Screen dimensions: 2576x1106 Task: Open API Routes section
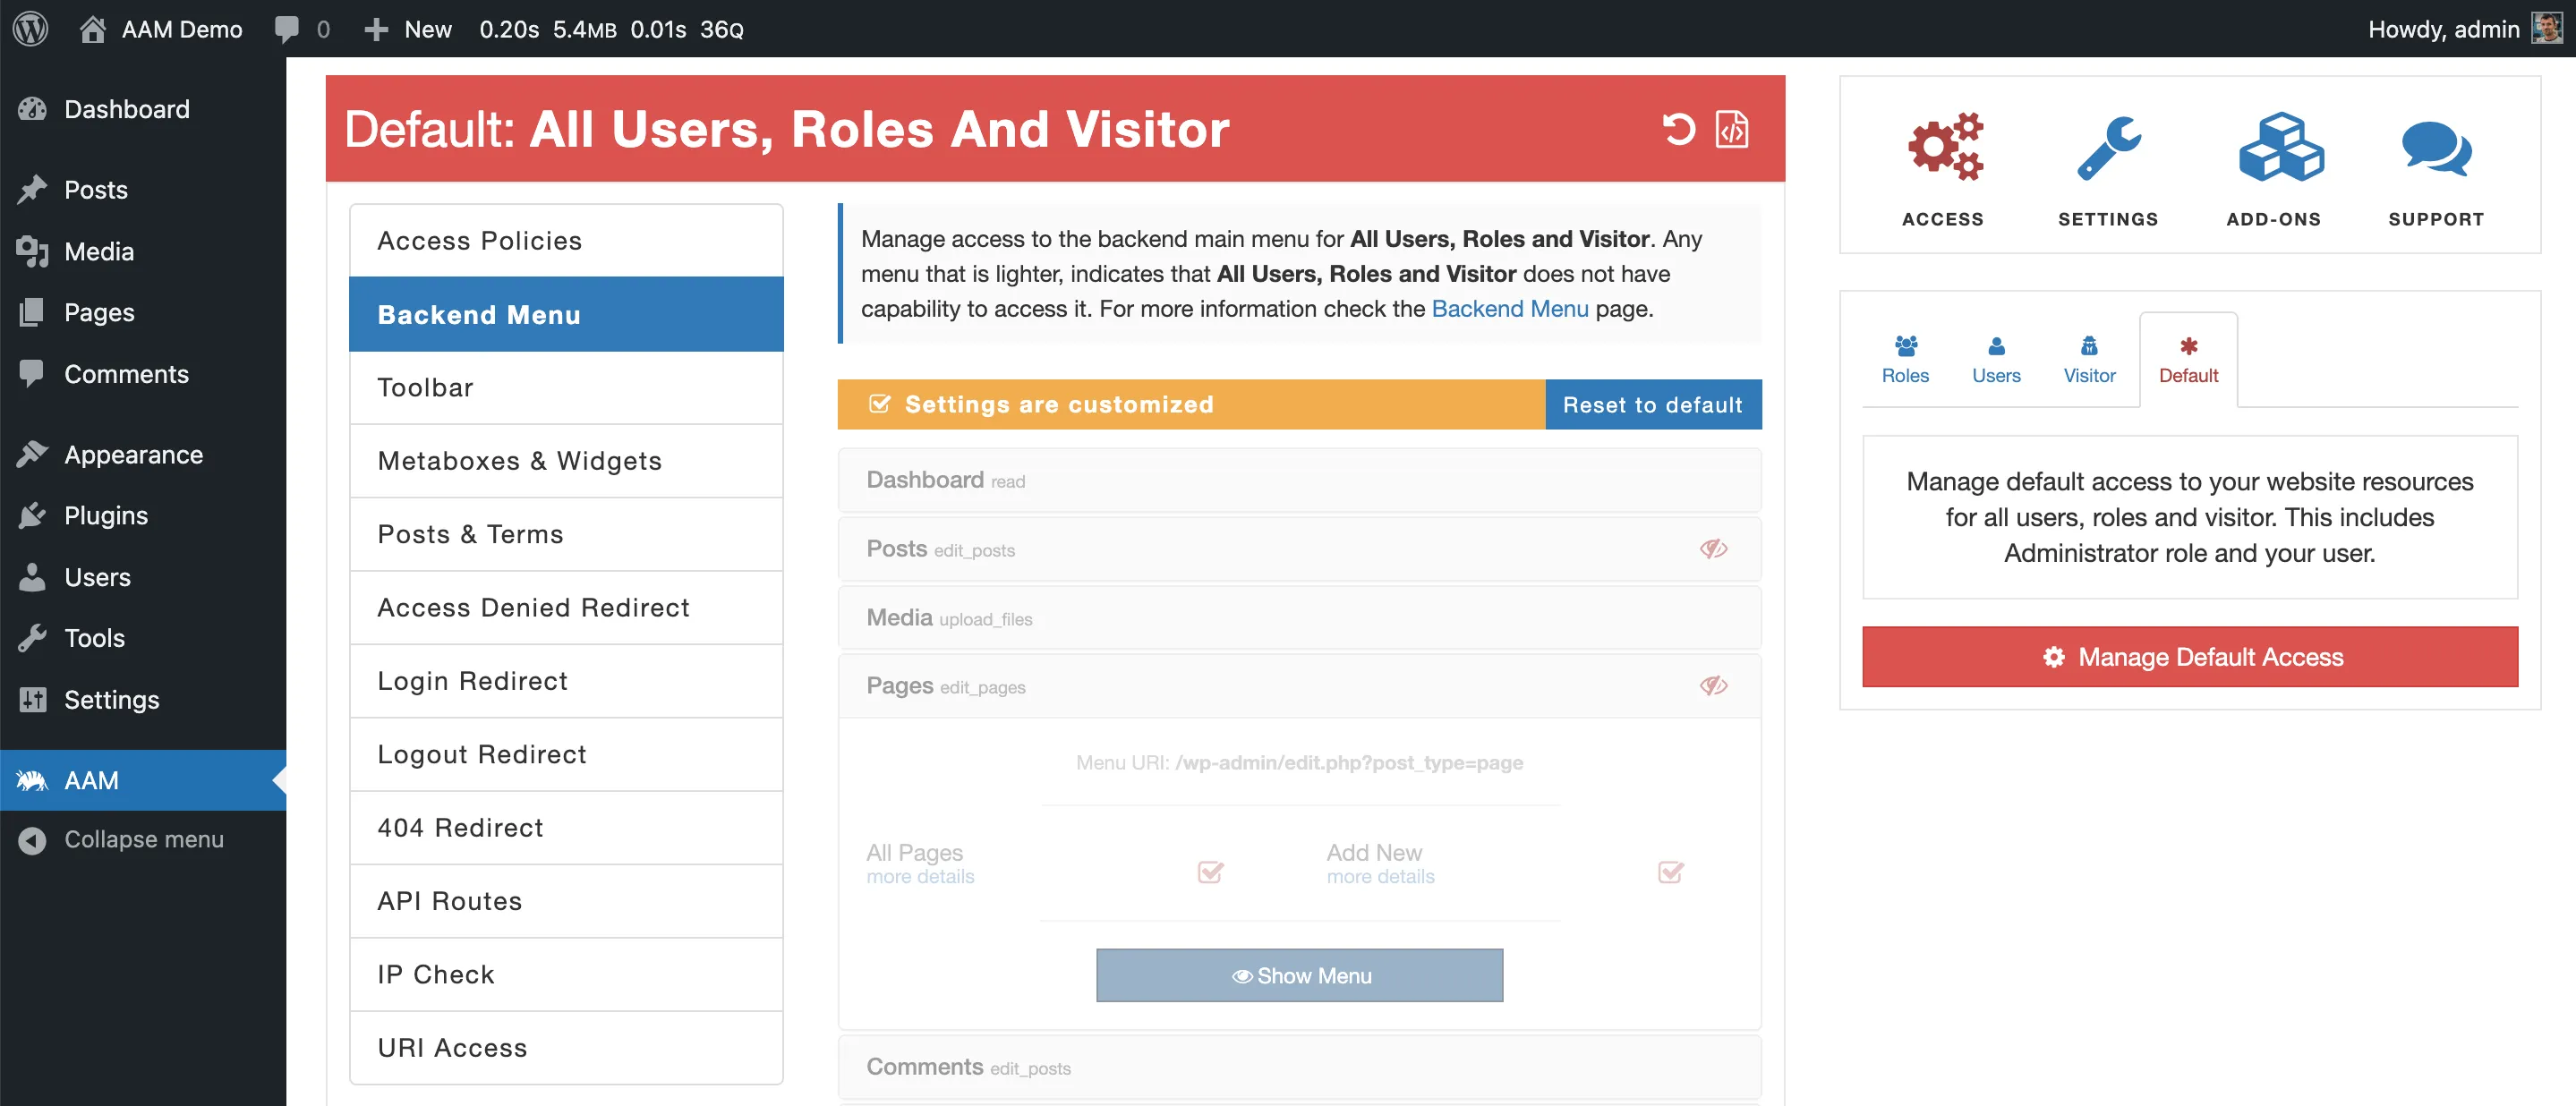(566, 901)
